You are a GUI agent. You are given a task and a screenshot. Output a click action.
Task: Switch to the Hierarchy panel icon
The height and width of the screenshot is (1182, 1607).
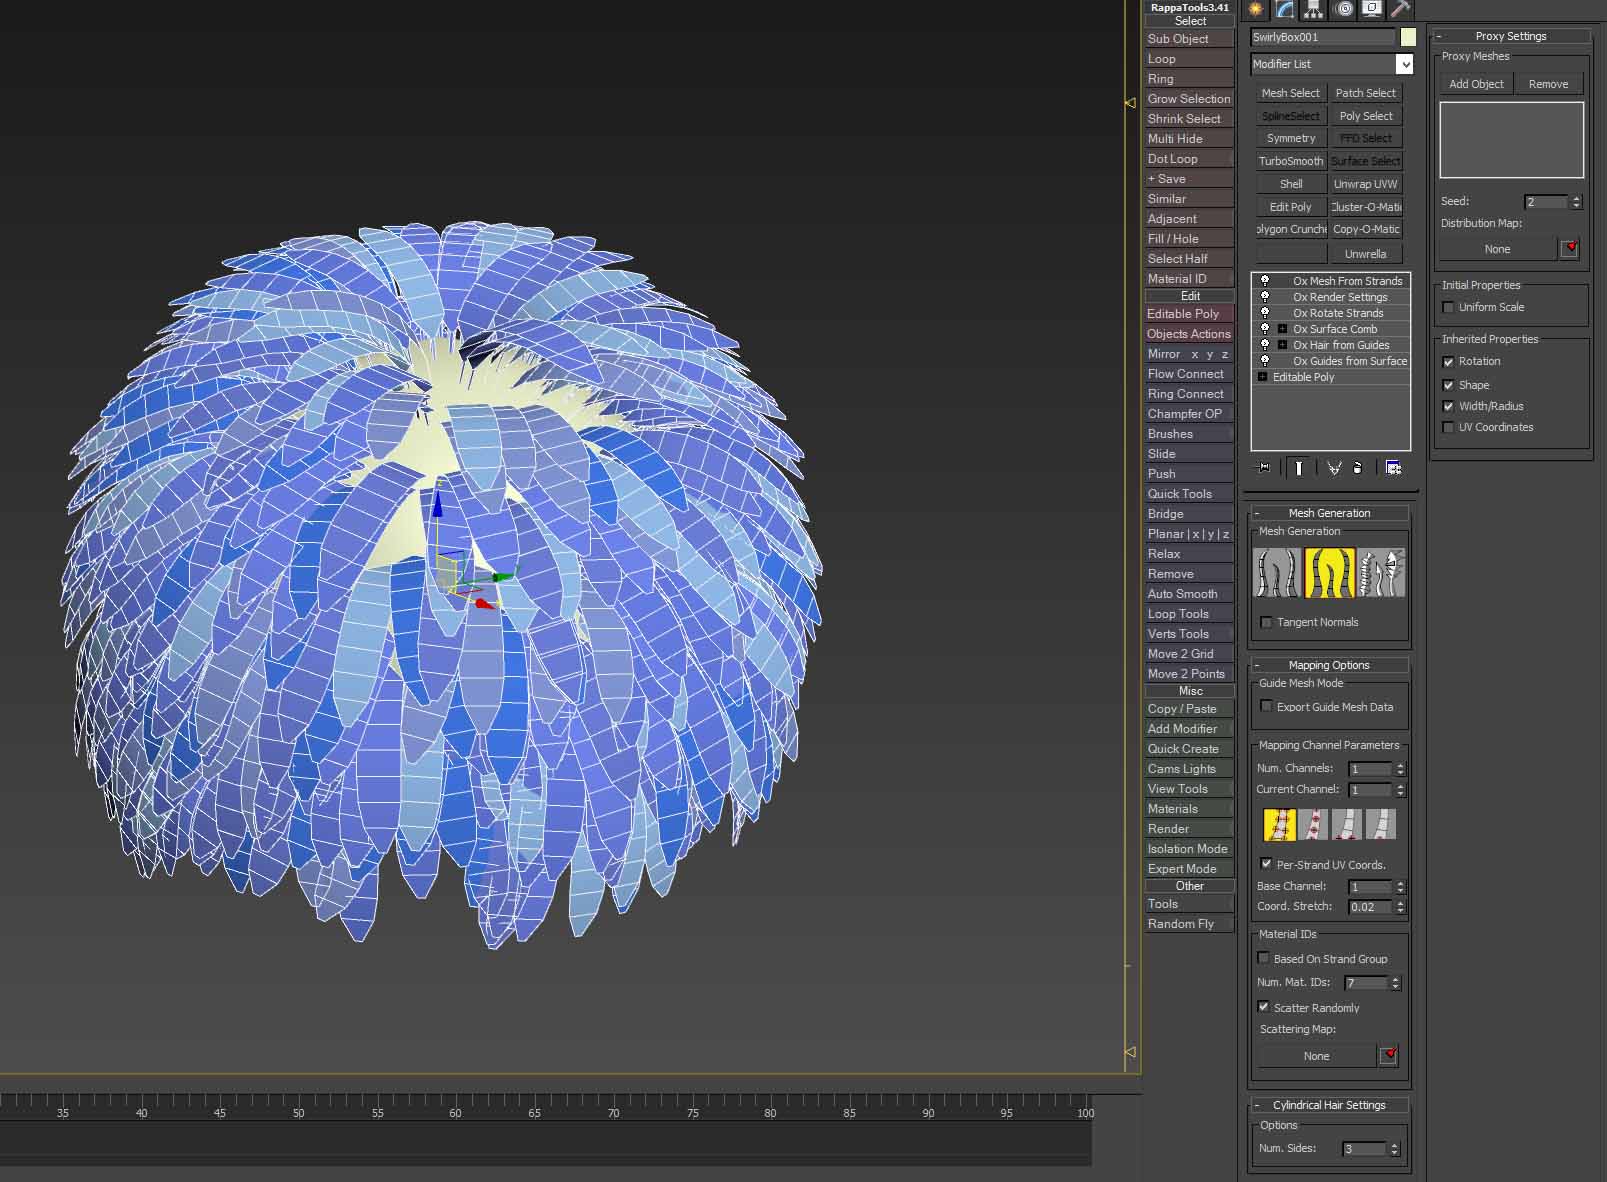(x=1314, y=9)
